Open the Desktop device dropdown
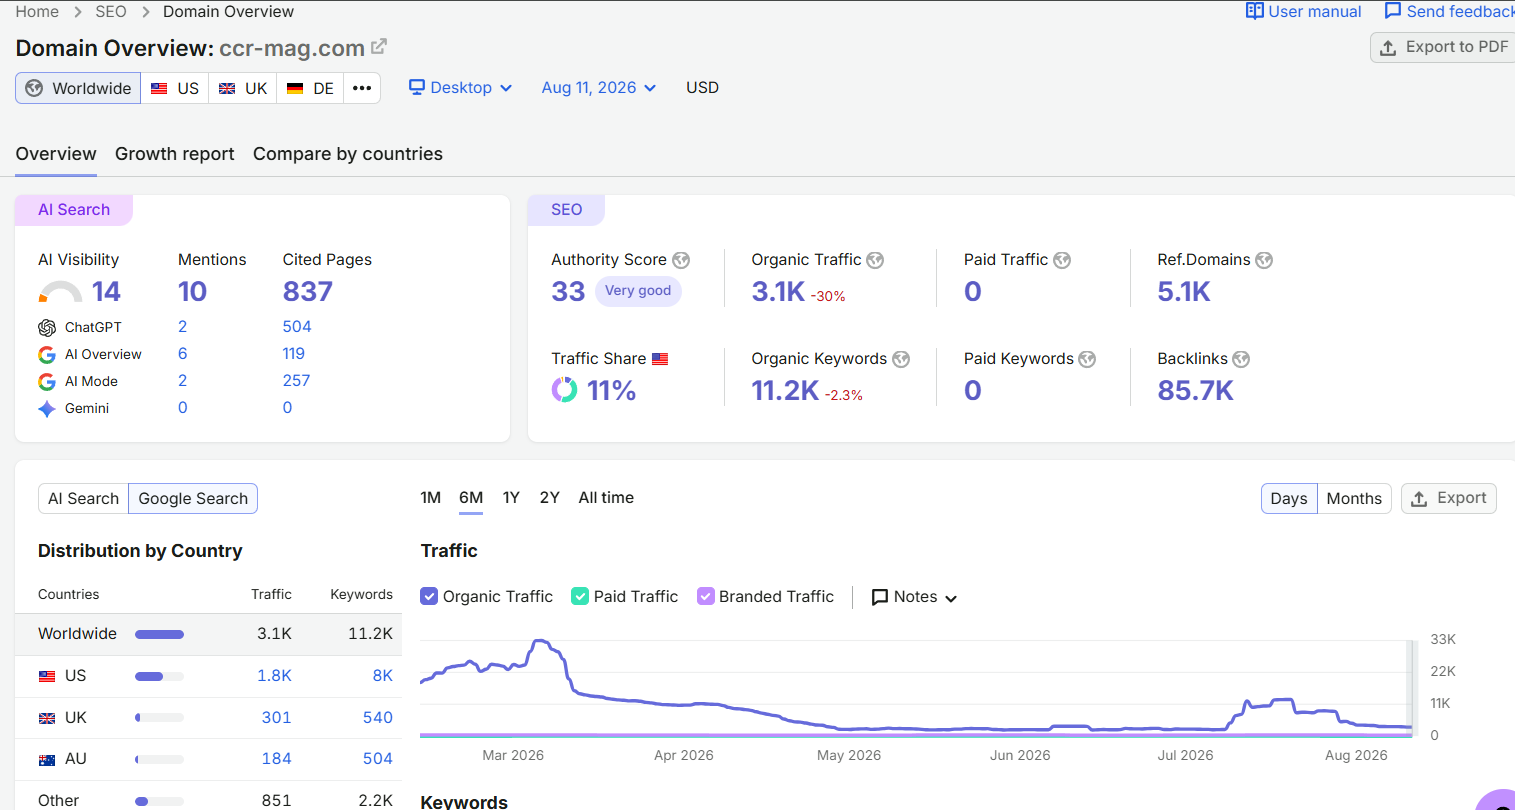The height and width of the screenshot is (810, 1515). [461, 88]
